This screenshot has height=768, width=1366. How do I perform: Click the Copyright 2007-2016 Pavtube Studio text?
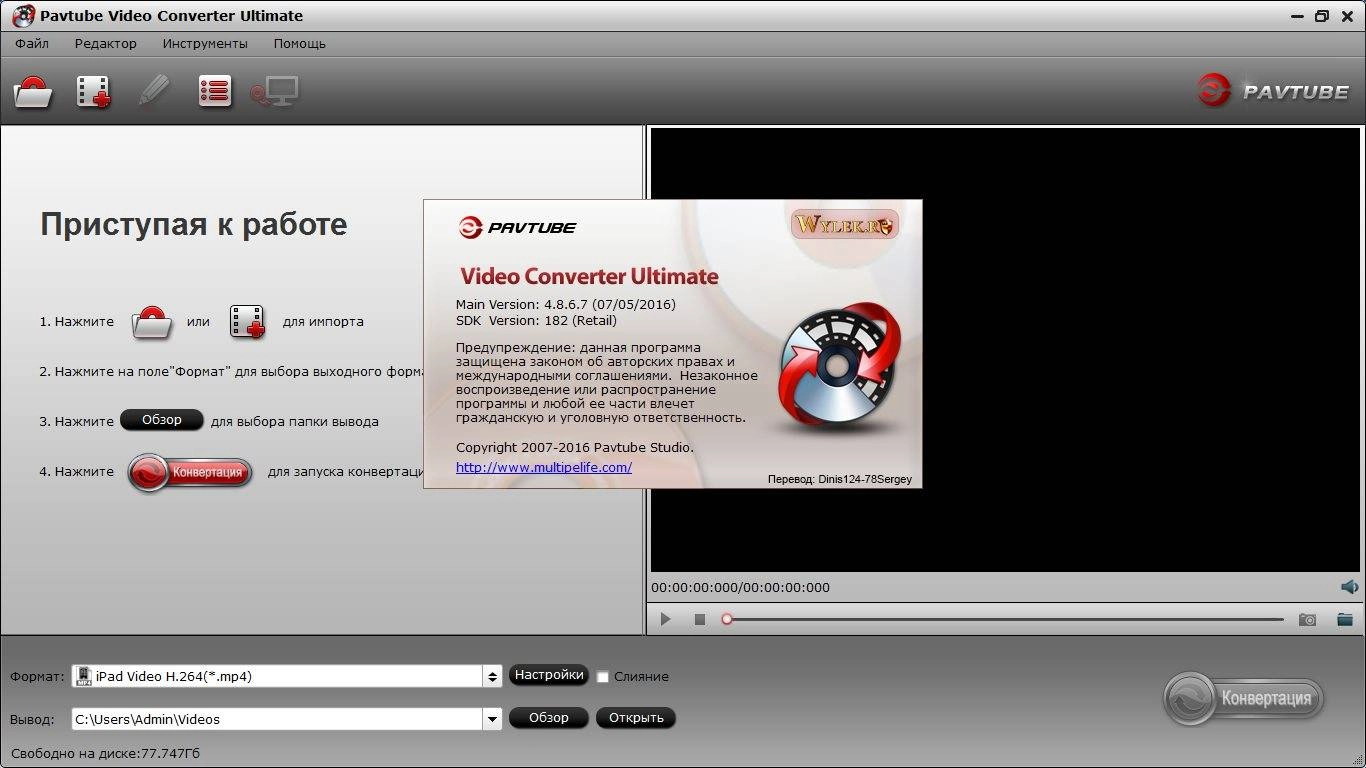[575, 447]
